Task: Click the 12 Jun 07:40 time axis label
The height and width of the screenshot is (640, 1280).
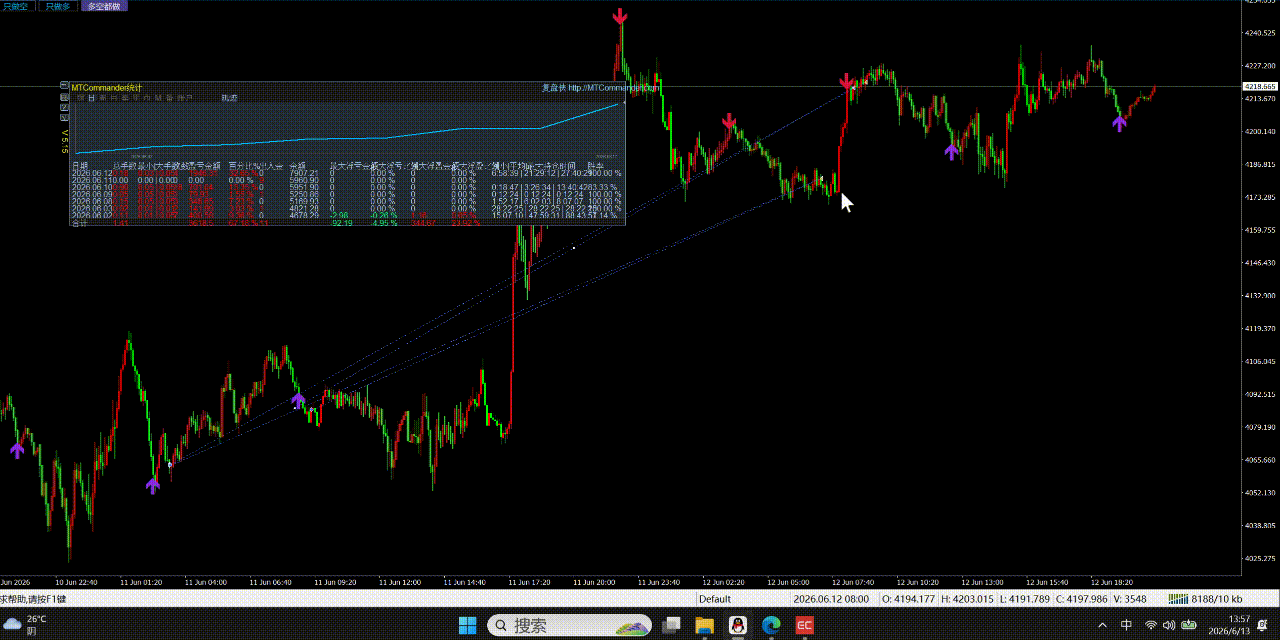Action: click(853, 581)
